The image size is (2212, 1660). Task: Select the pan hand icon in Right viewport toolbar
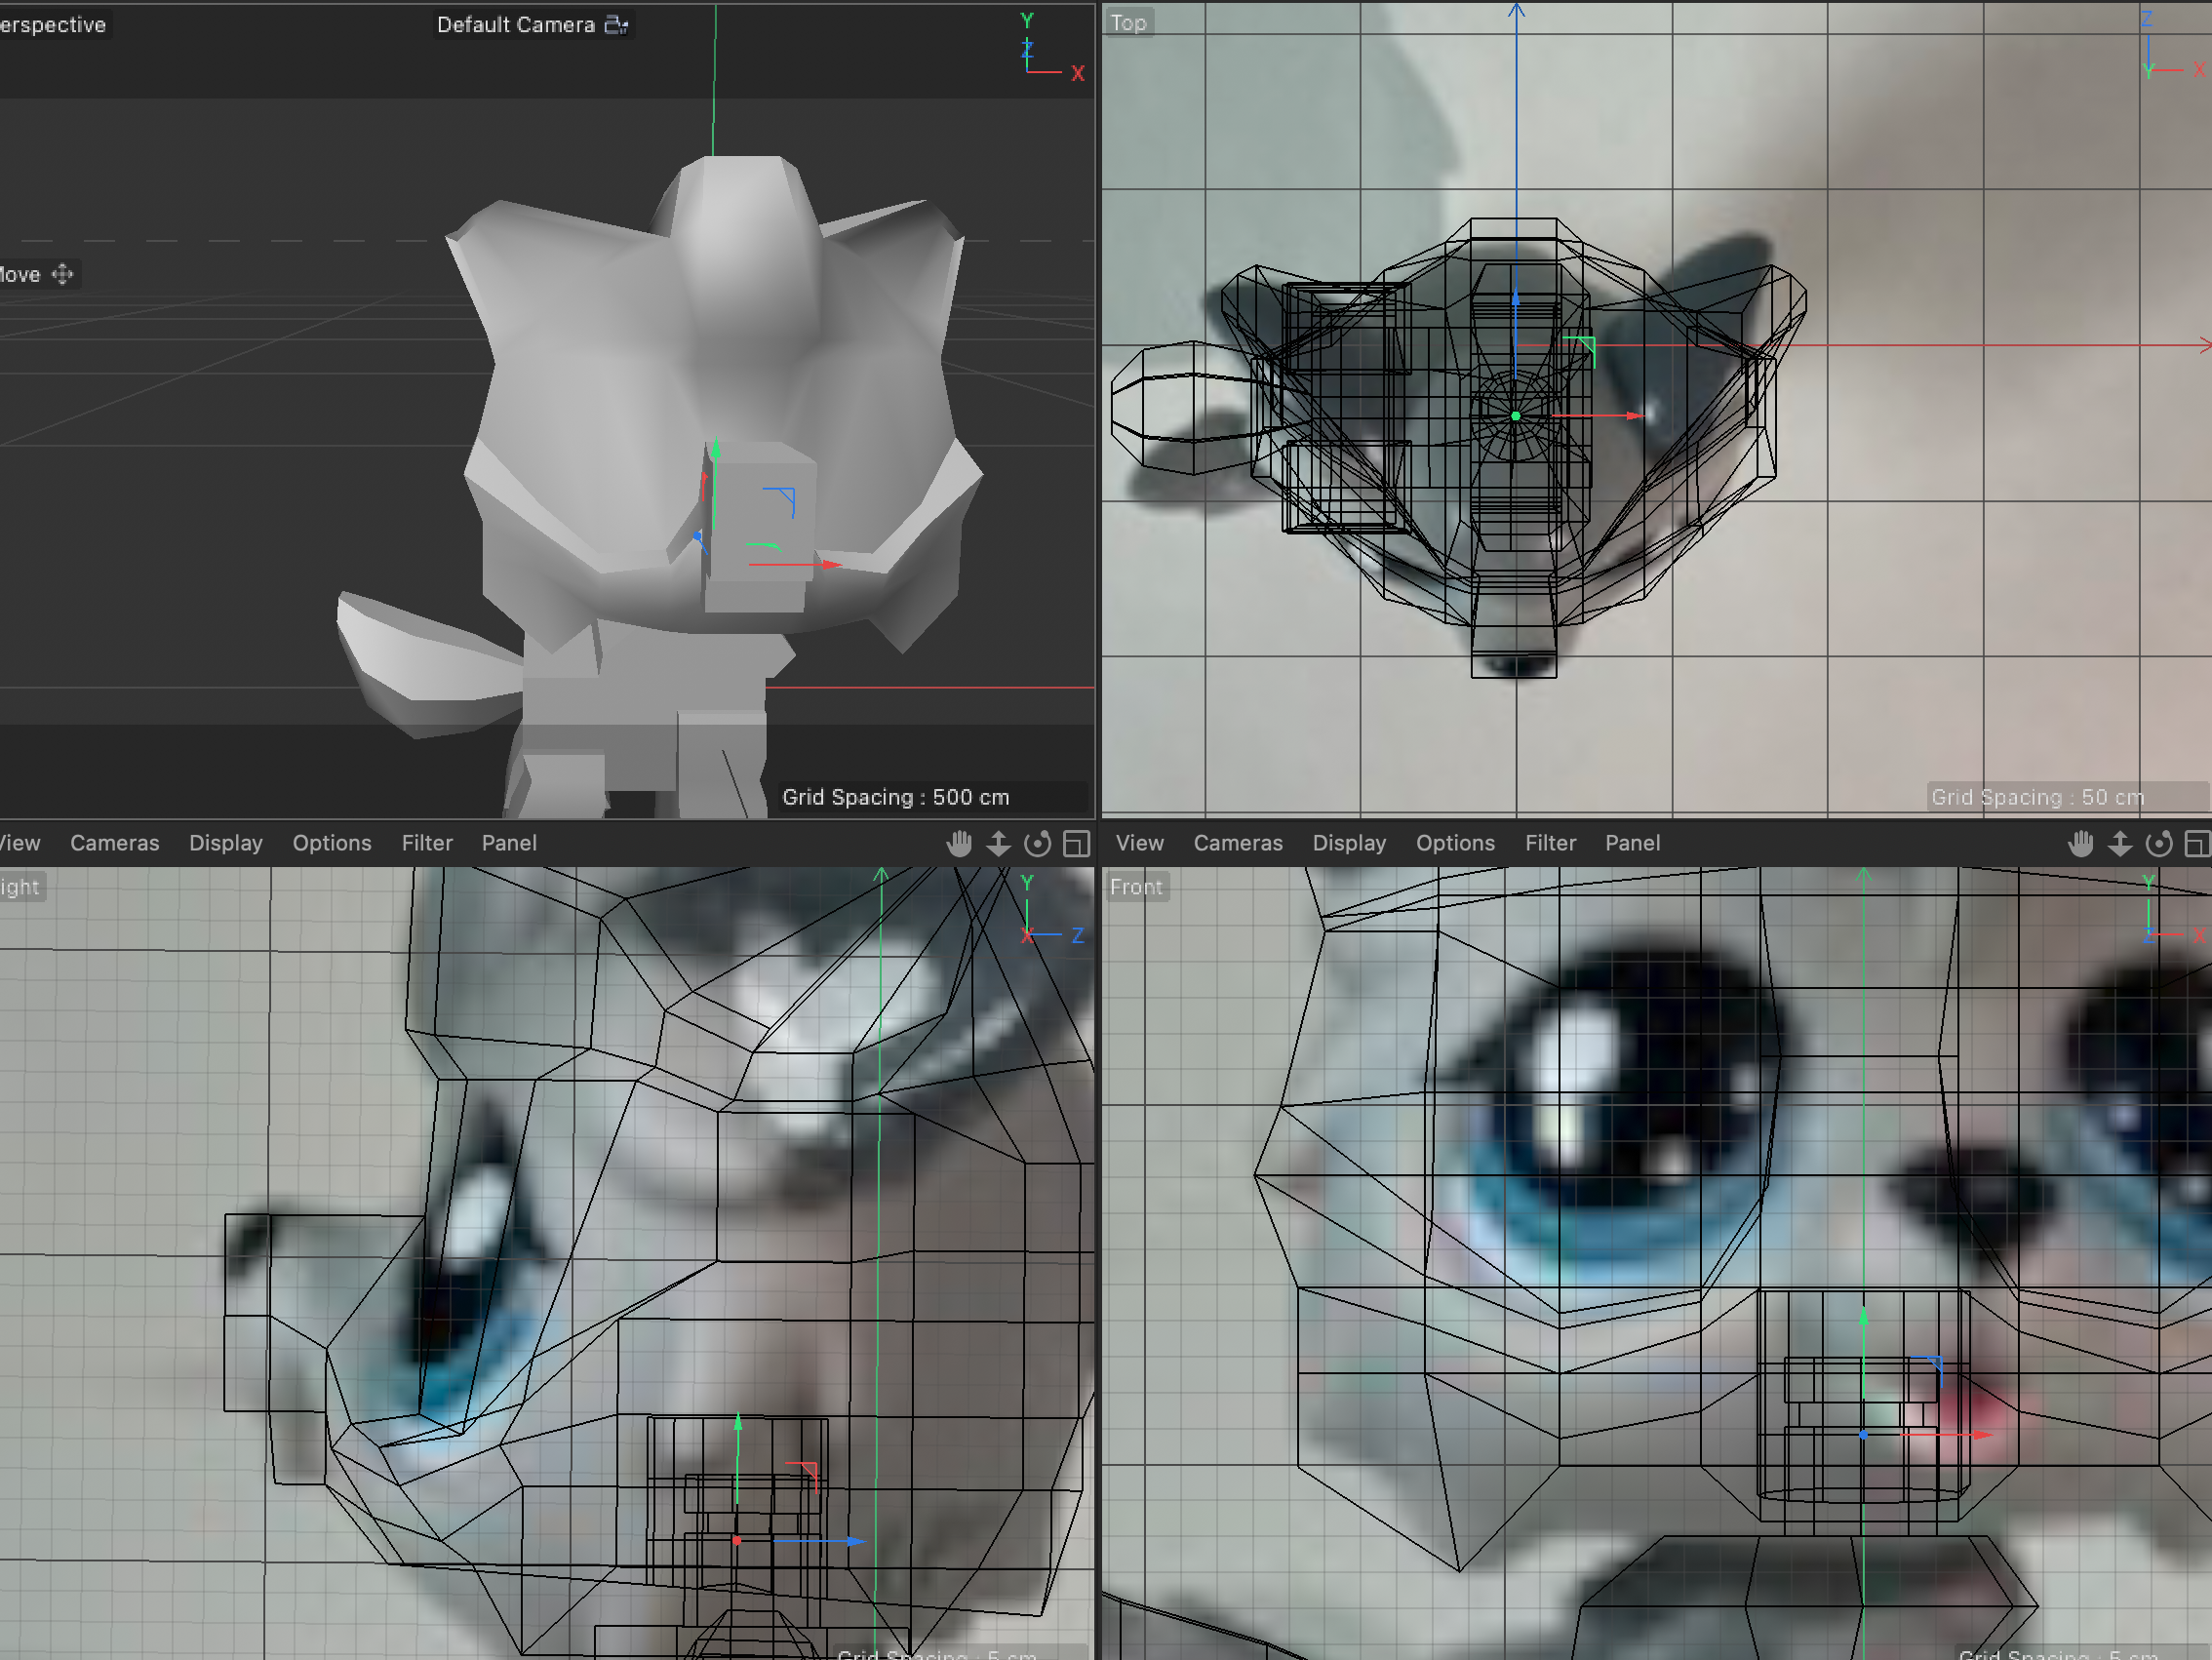point(959,843)
